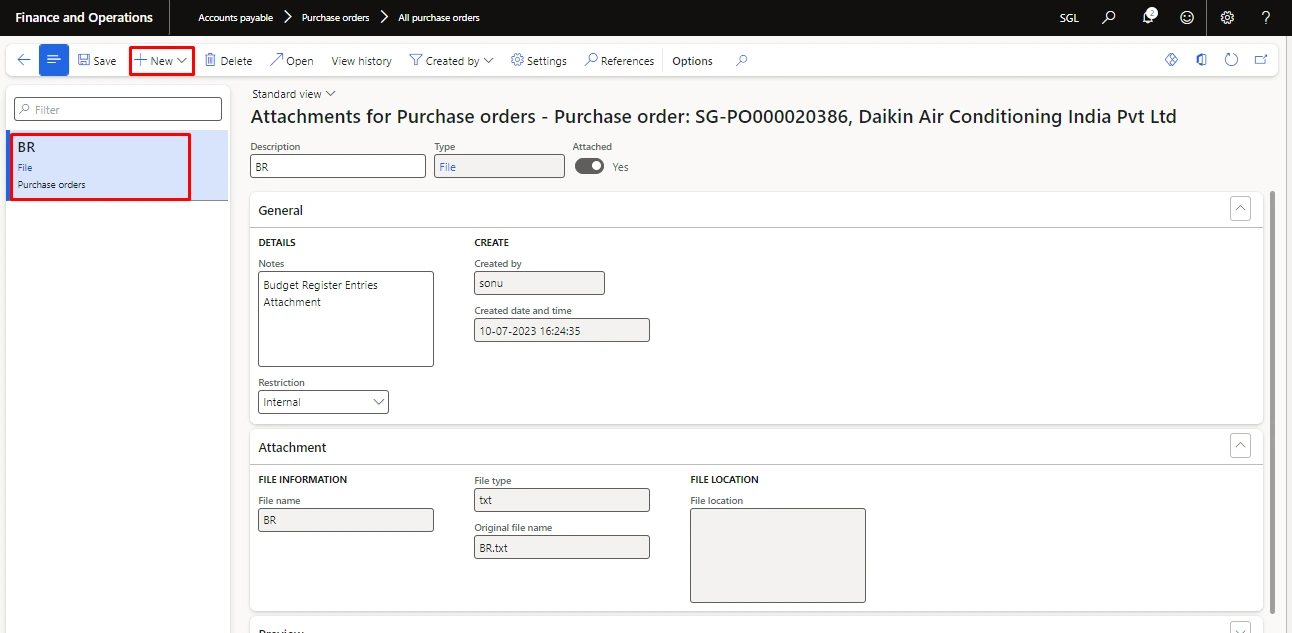Click the References button
The width and height of the screenshot is (1292, 633).
[619, 61]
